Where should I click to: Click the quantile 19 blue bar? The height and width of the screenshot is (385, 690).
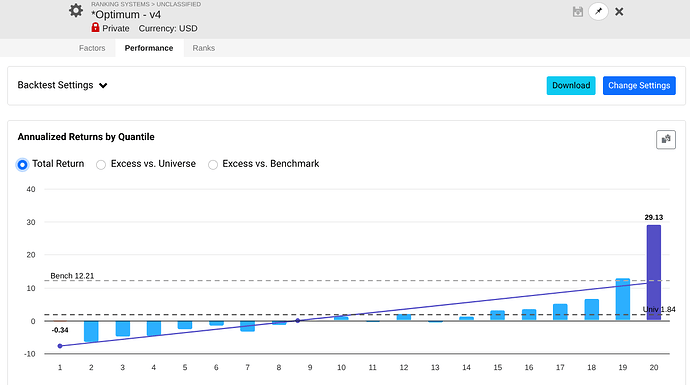pyautogui.click(x=623, y=299)
